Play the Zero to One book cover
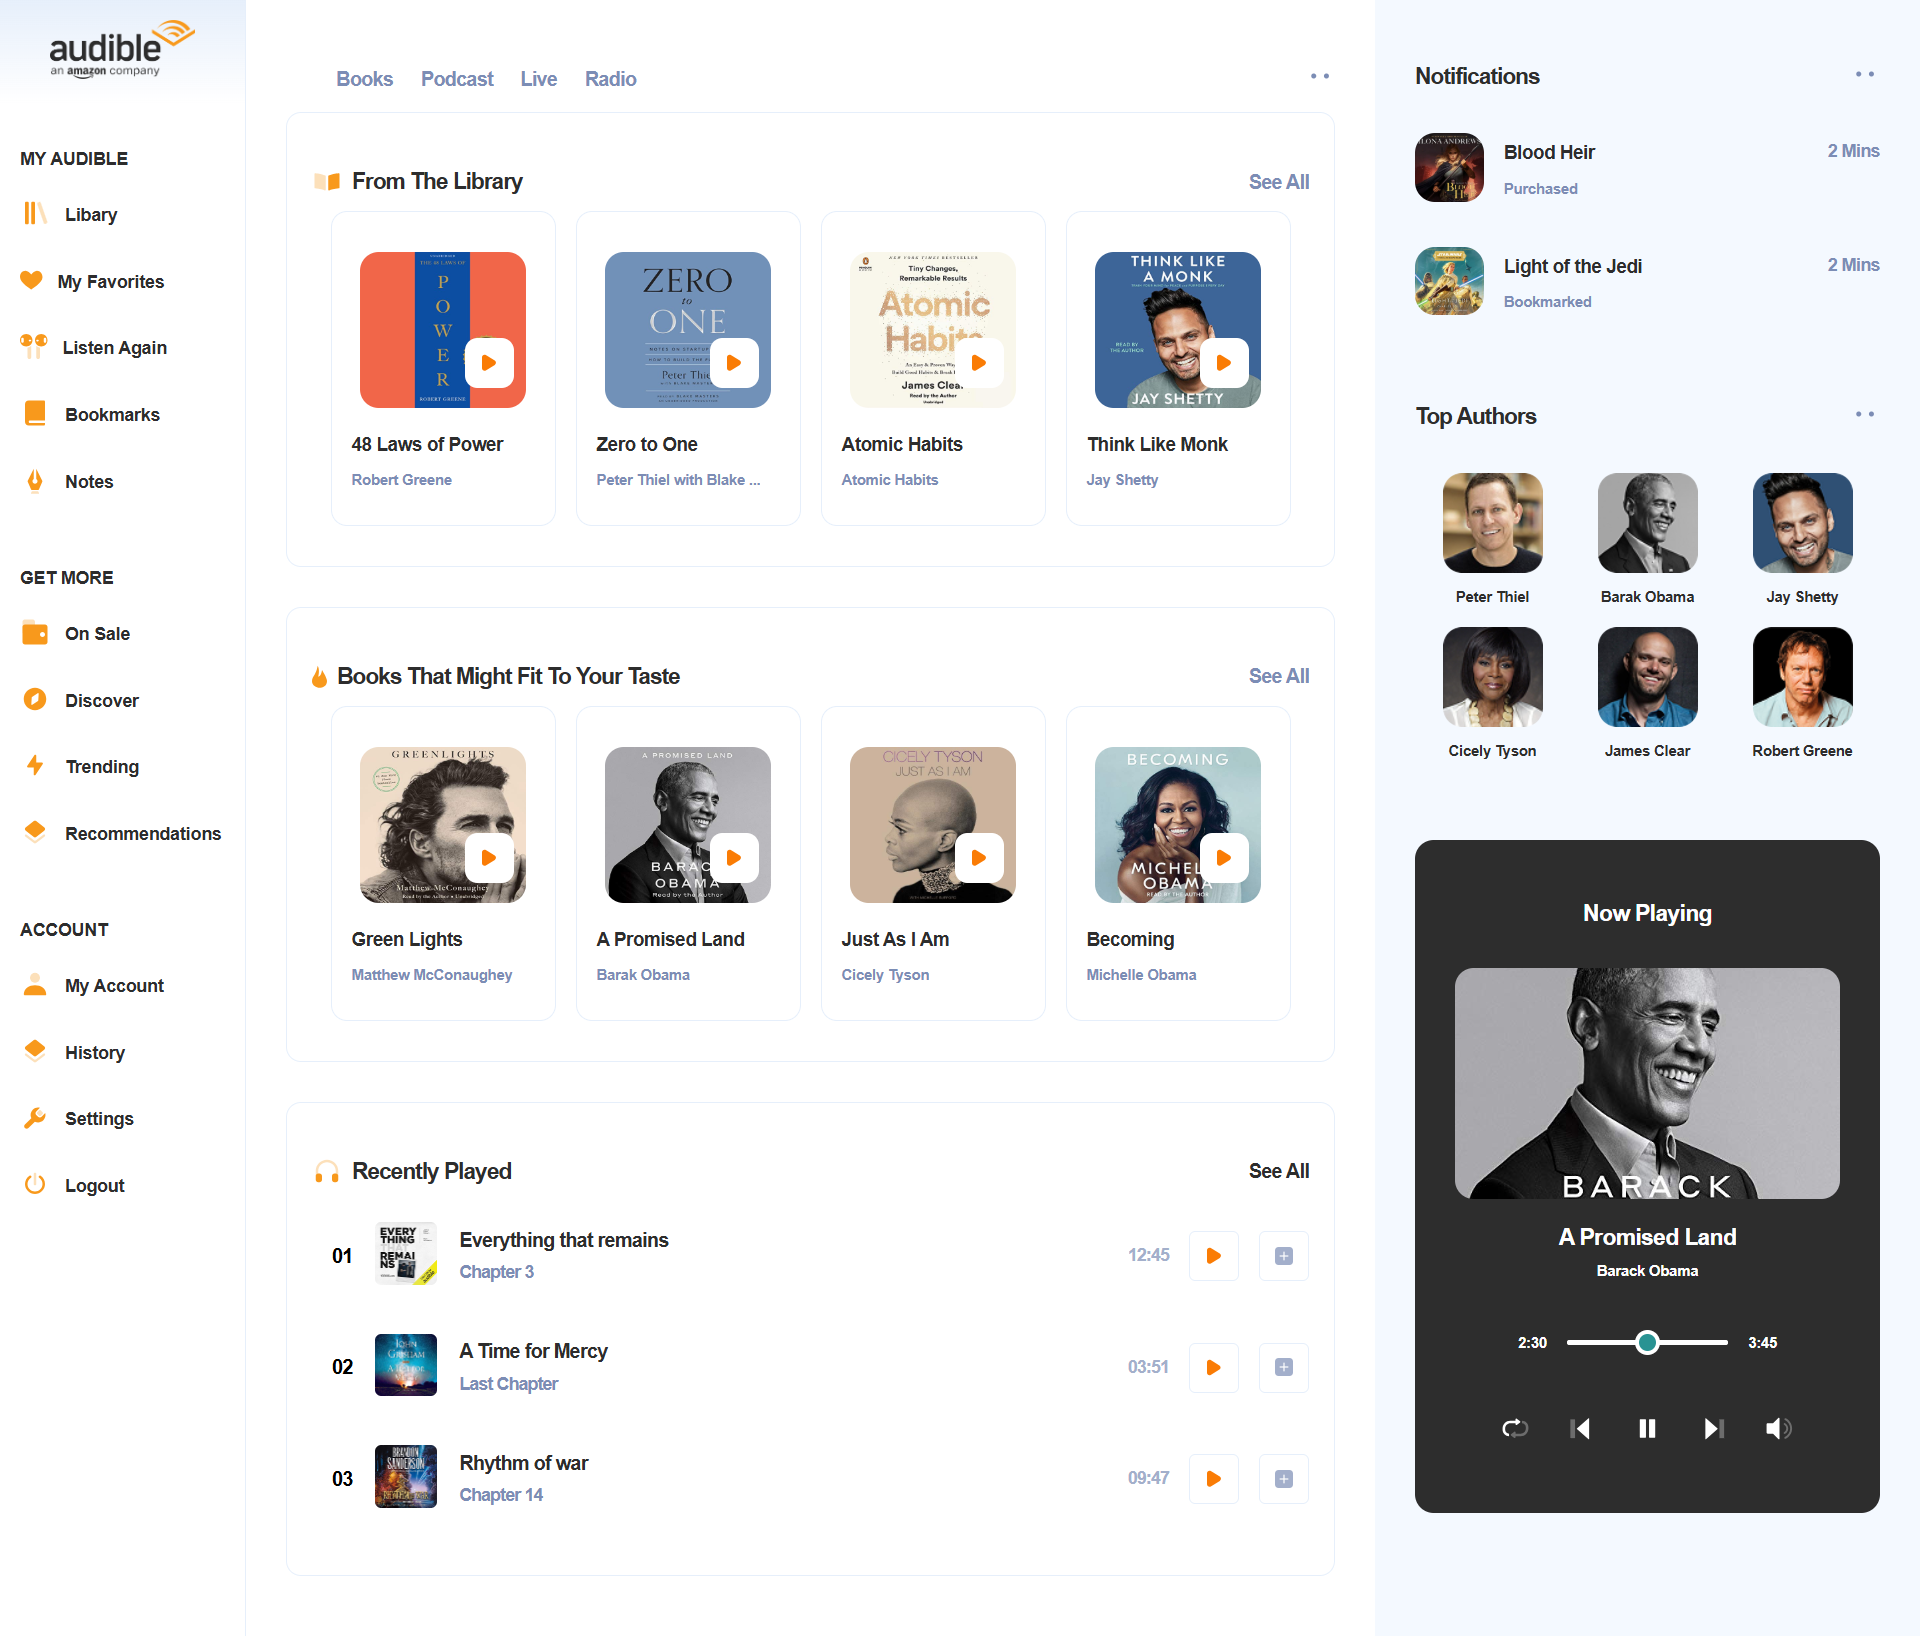Screen dimensions: 1920x1636 point(734,363)
